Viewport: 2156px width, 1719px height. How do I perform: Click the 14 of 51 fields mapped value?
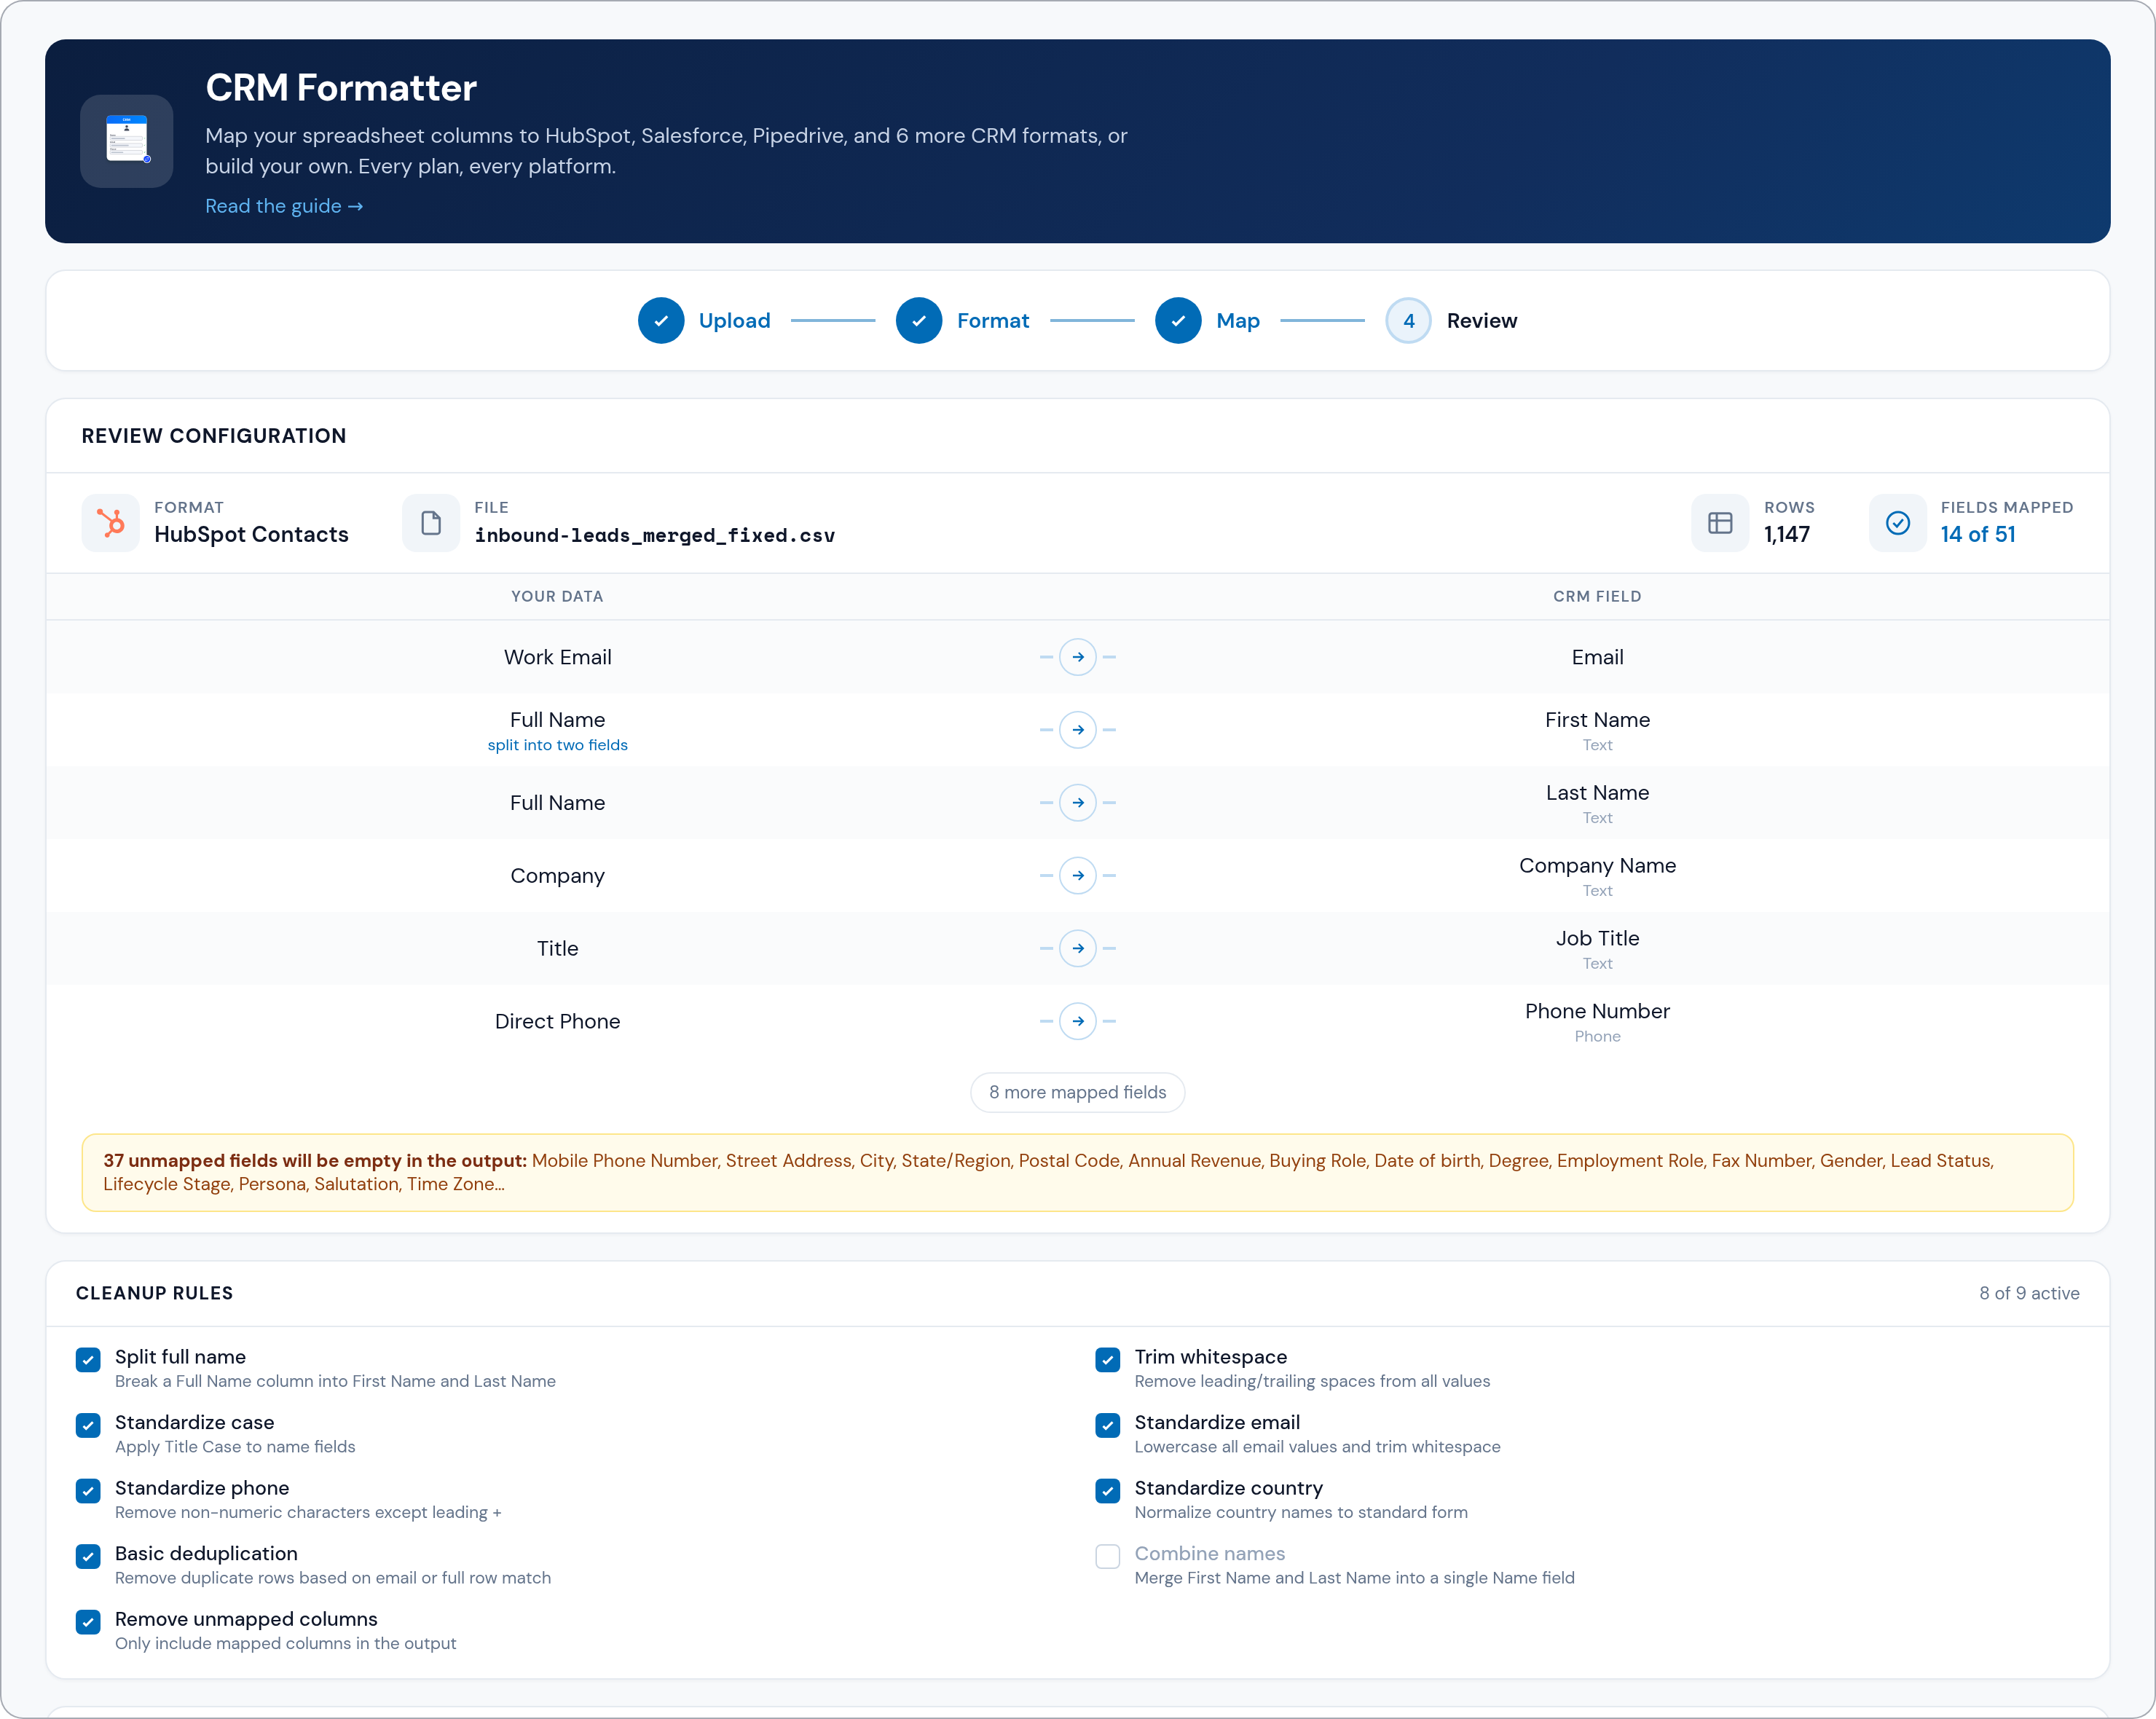(1977, 534)
